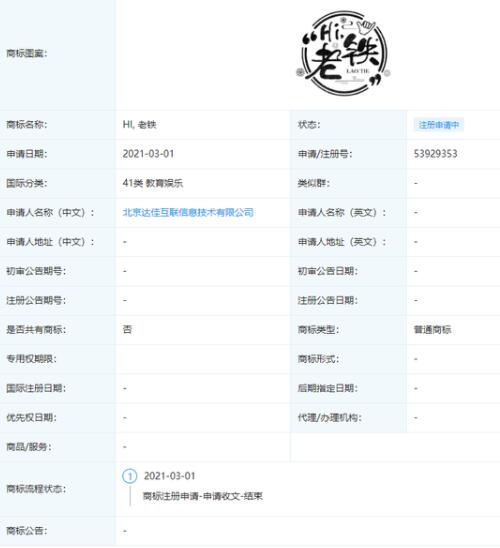Screen dimensions: 500x548
Task: Click the 2021-03-01 date in process status
Action: (x=169, y=476)
